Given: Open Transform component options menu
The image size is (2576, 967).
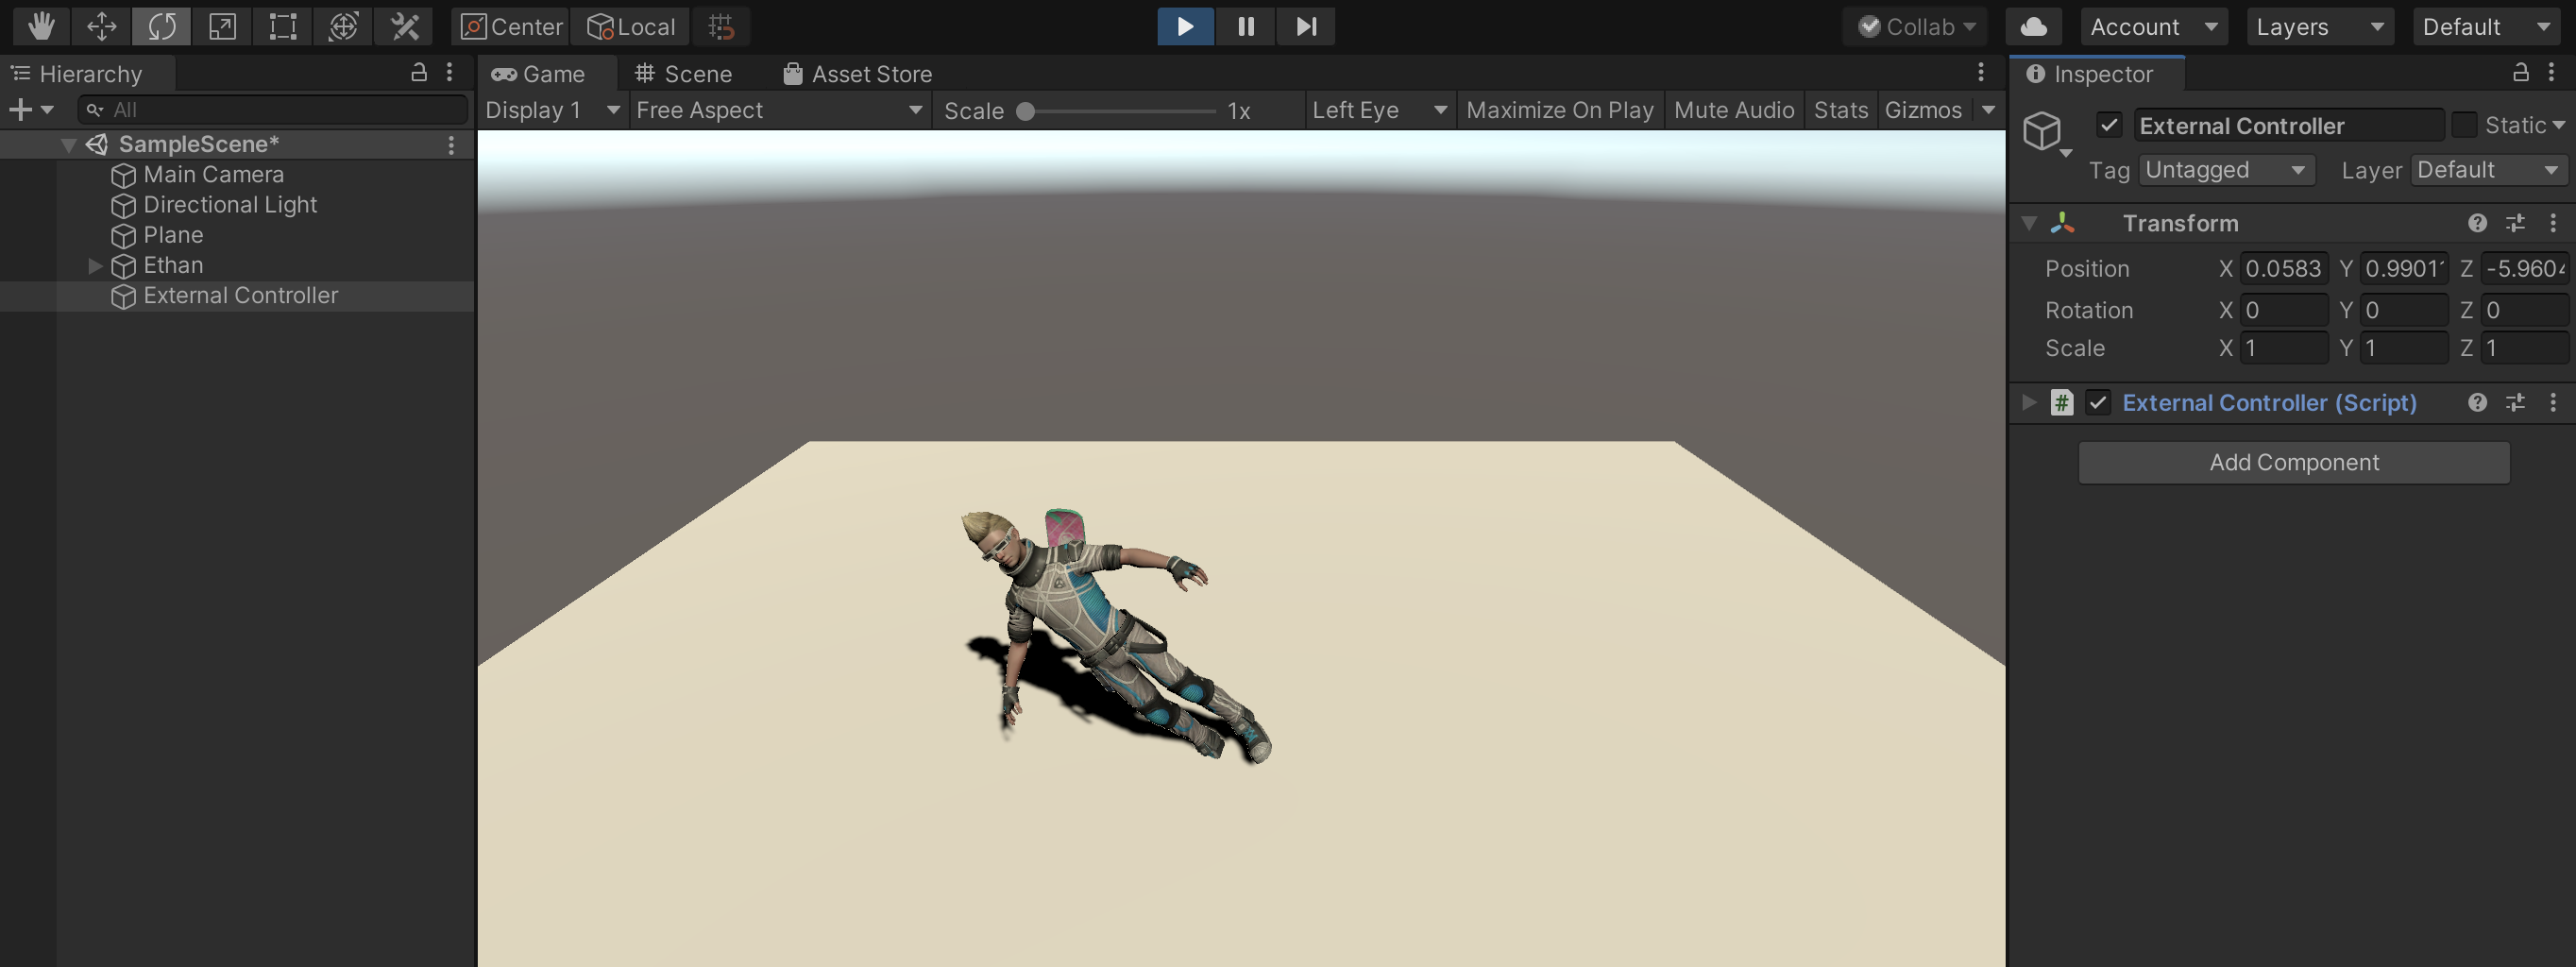Looking at the screenshot, I should [x=2552, y=223].
